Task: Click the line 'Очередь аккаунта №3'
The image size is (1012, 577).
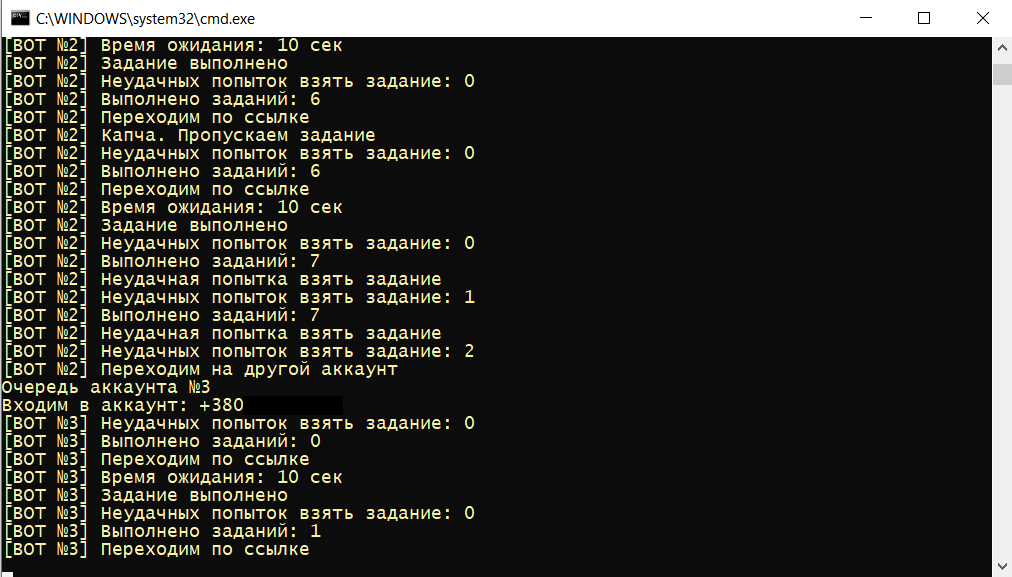Action: (x=106, y=387)
